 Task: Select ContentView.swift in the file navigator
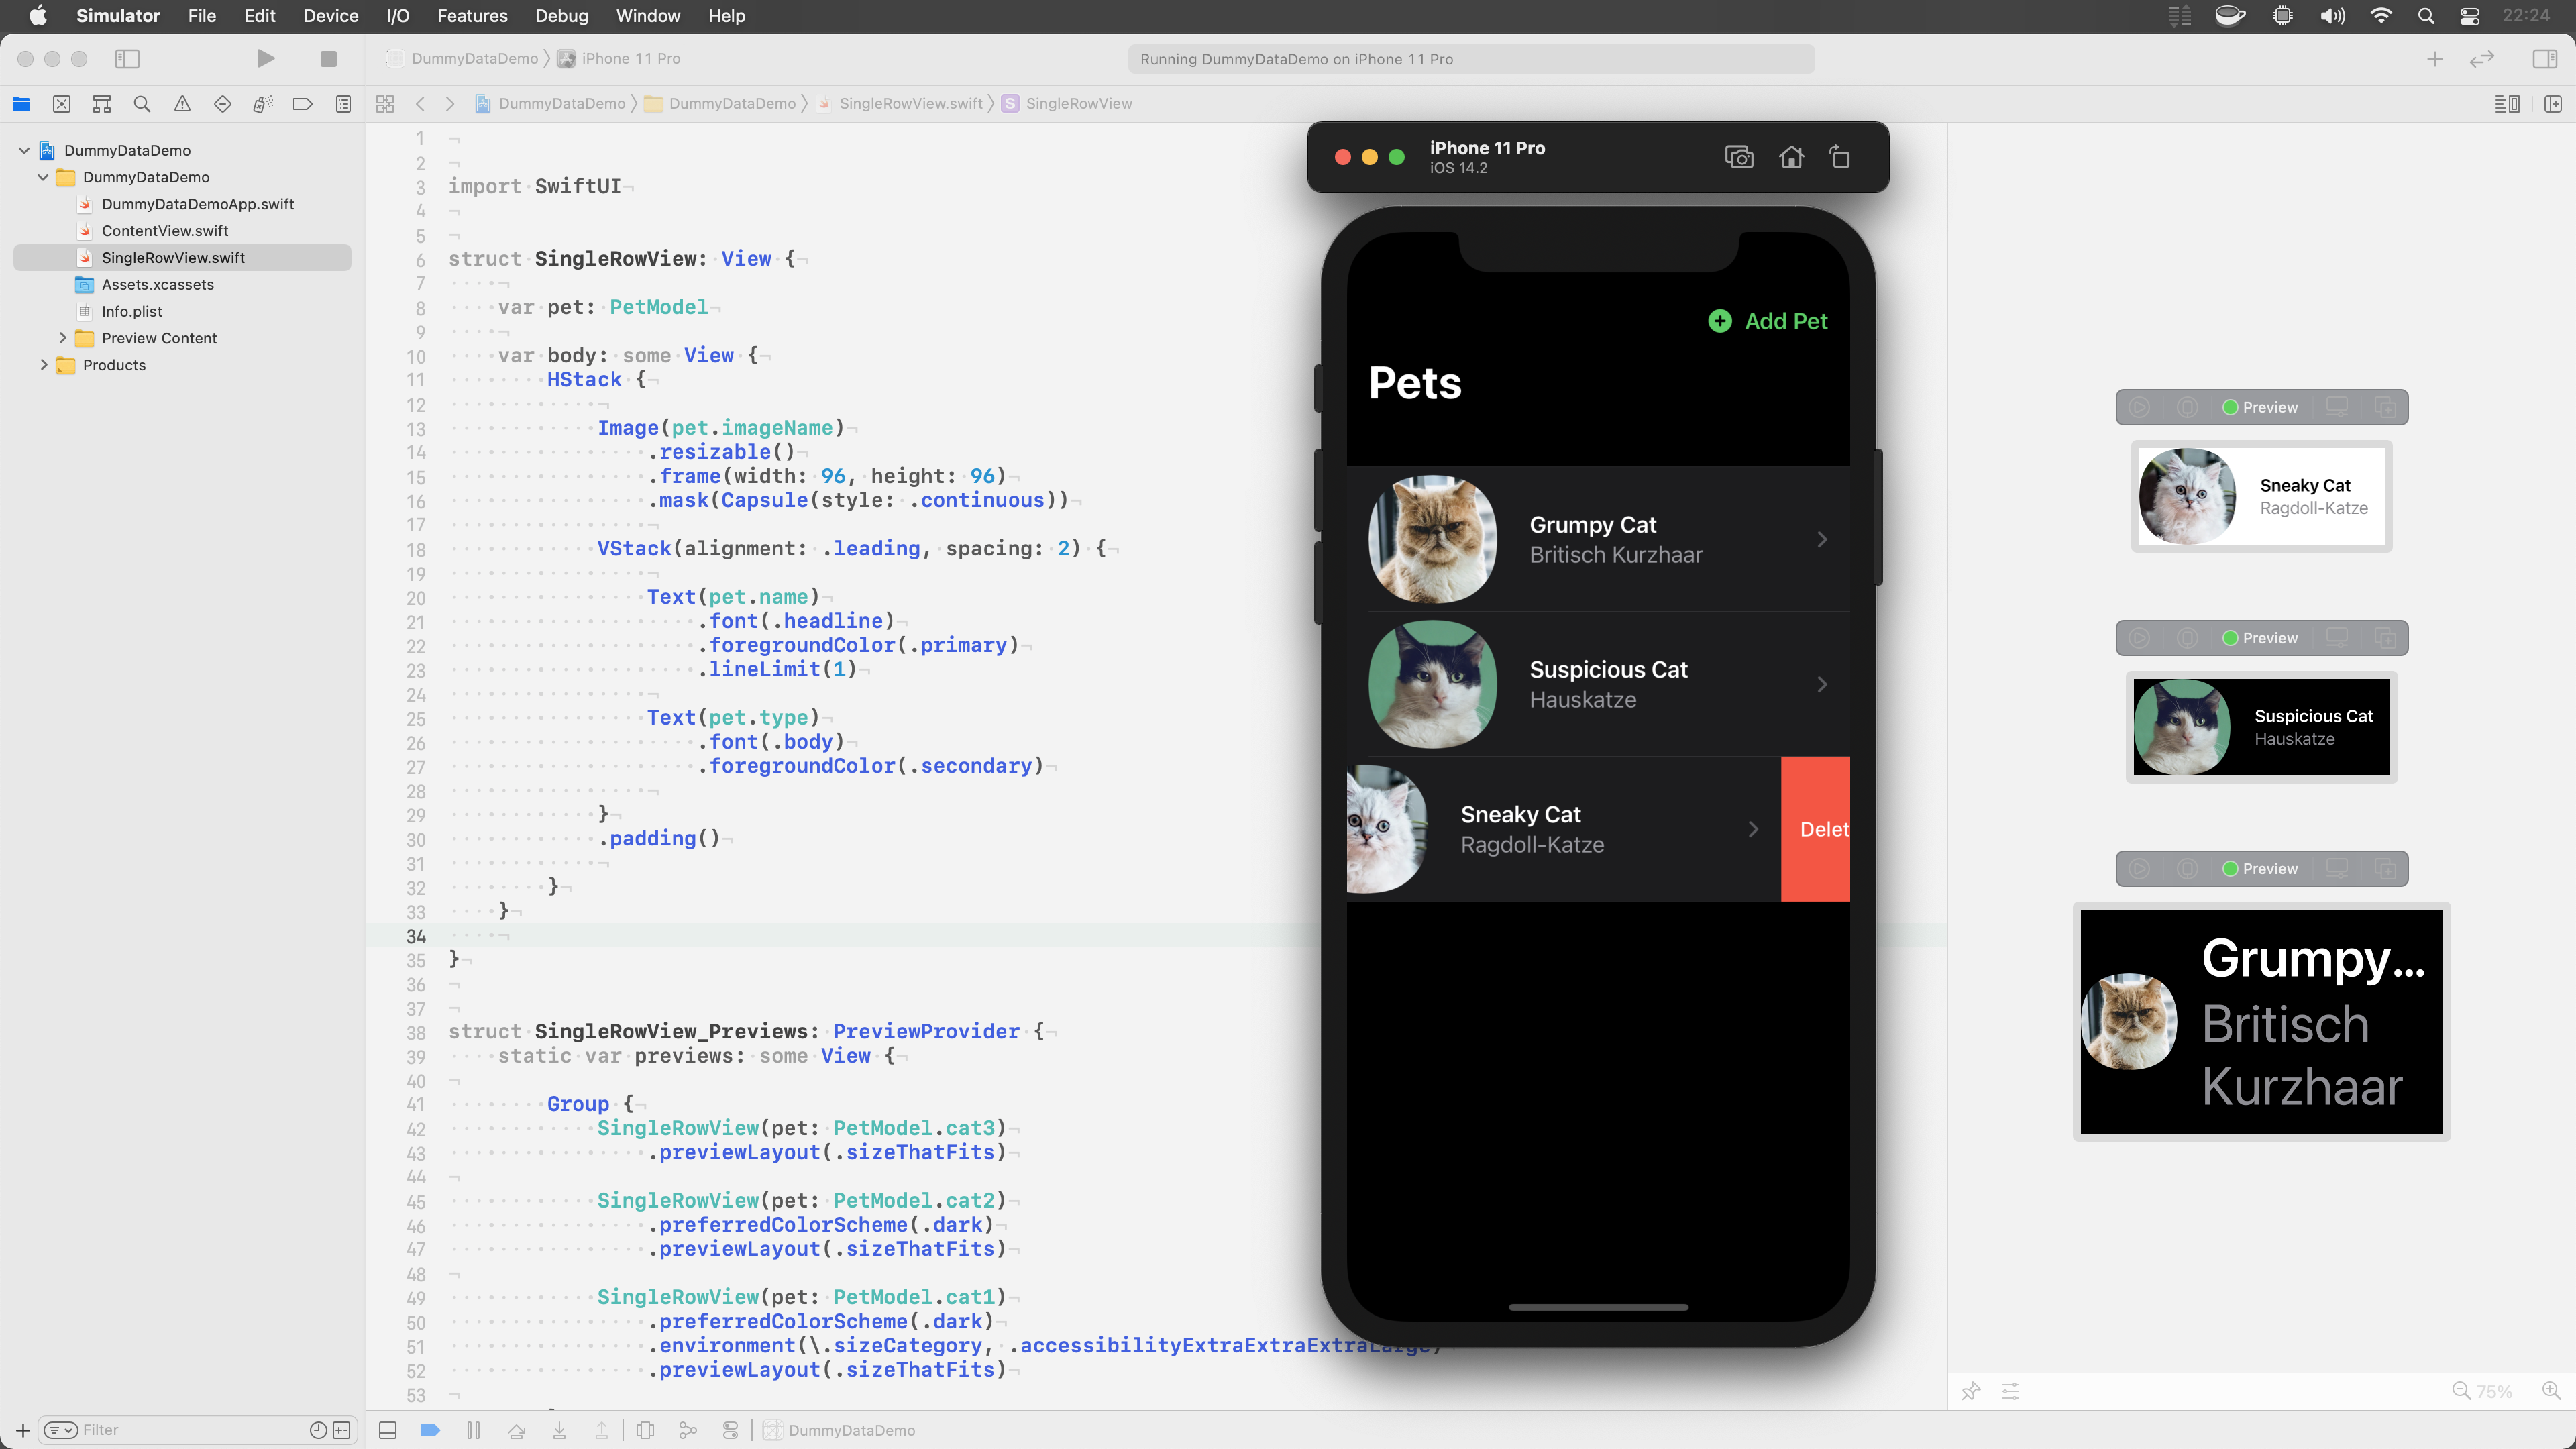pyautogui.click(x=165, y=231)
